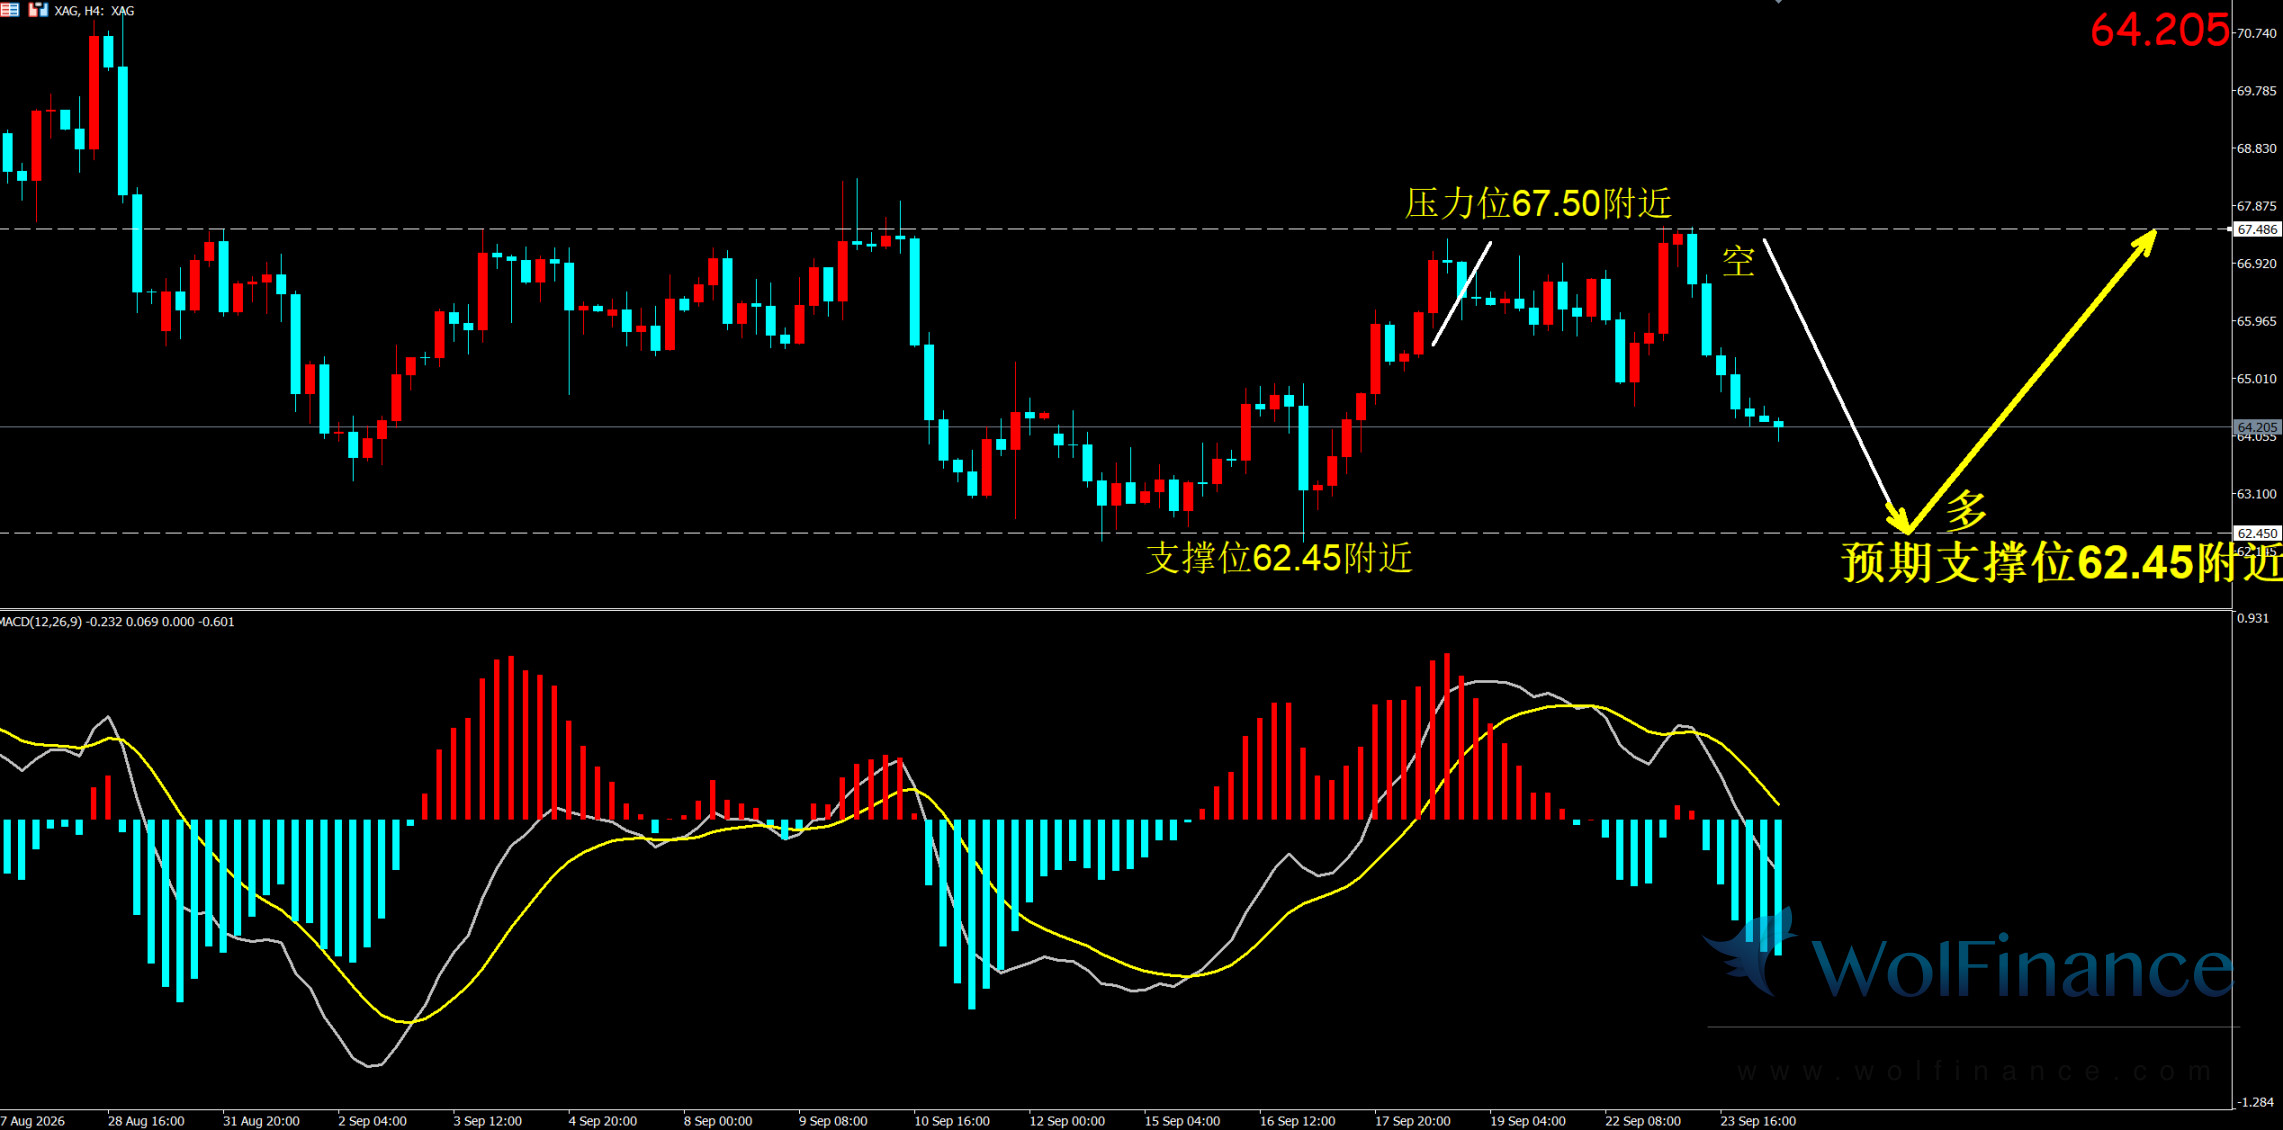
Task: Select the 压力位67.50附近 text label
Action: tap(1538, 203)
